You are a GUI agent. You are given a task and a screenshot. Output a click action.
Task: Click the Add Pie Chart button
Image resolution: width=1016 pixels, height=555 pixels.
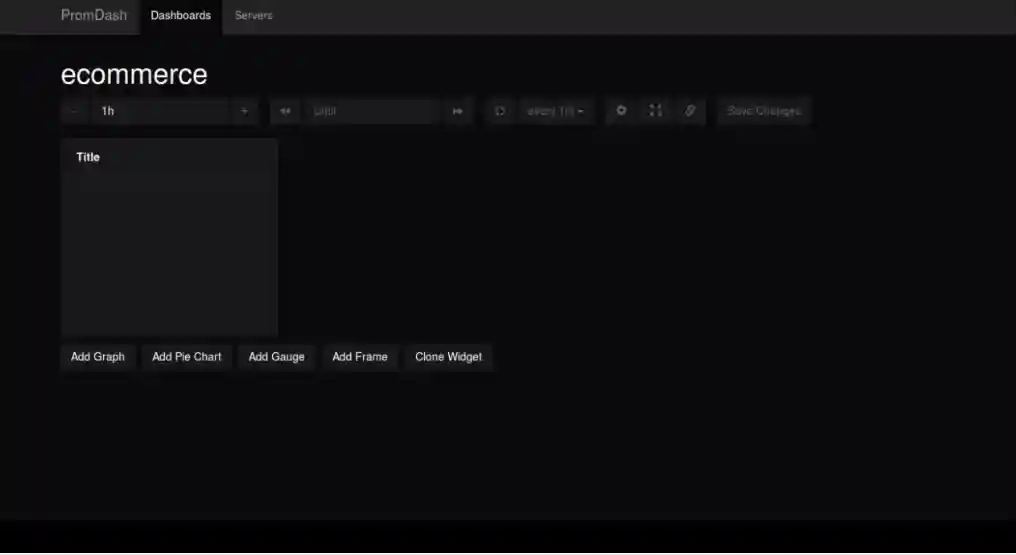(x=187, y=357)
